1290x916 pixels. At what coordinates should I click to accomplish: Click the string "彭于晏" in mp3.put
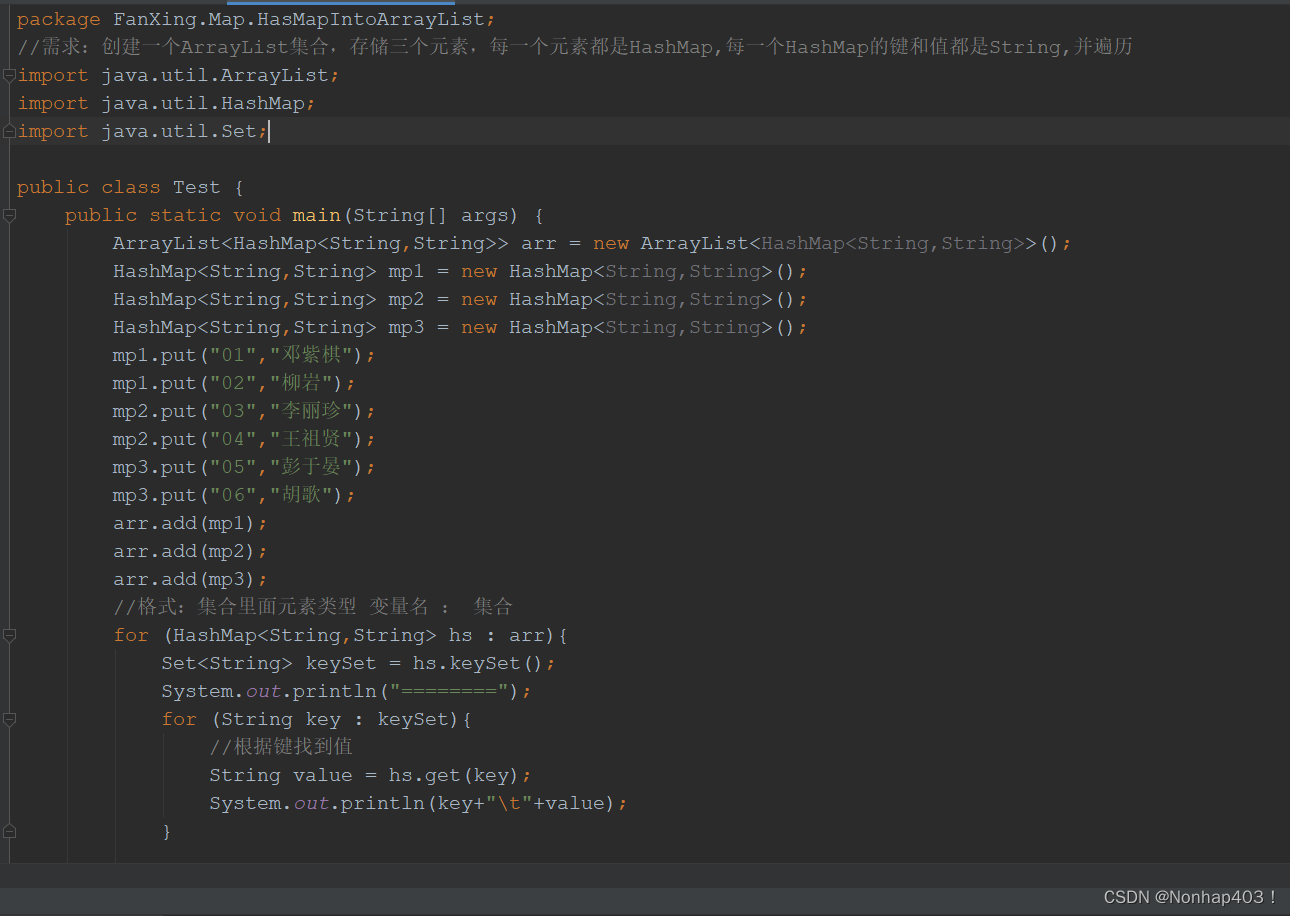click(311, 467)
